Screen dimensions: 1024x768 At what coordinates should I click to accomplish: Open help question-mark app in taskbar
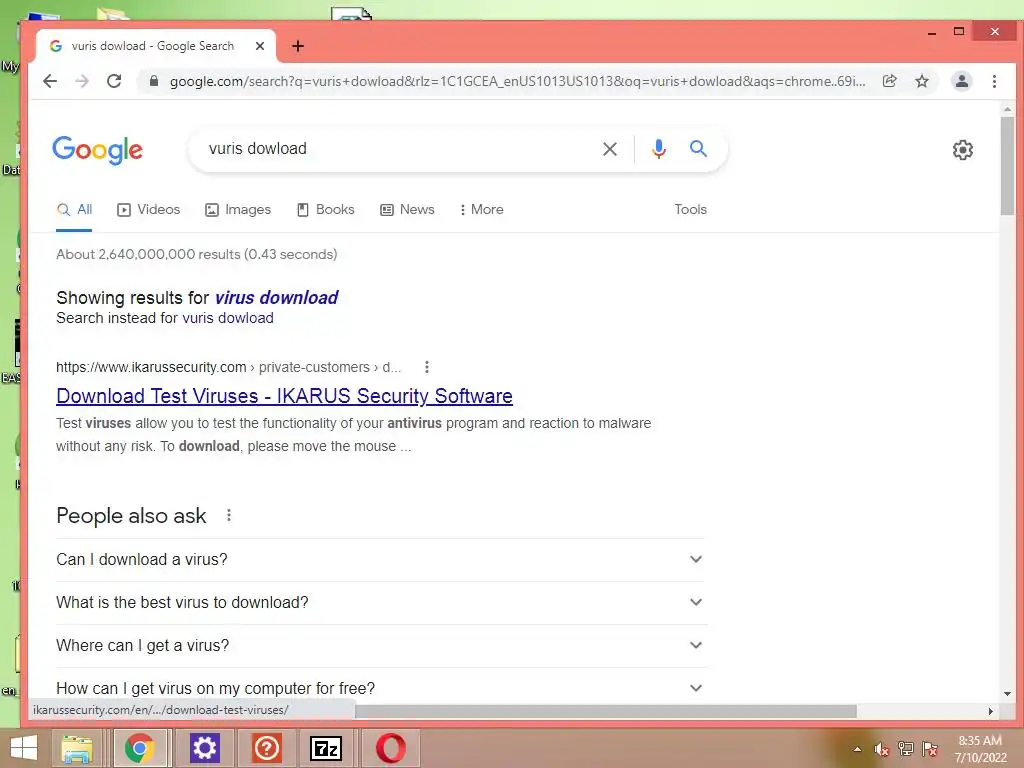pyautogui.click(x=266, y=748)
